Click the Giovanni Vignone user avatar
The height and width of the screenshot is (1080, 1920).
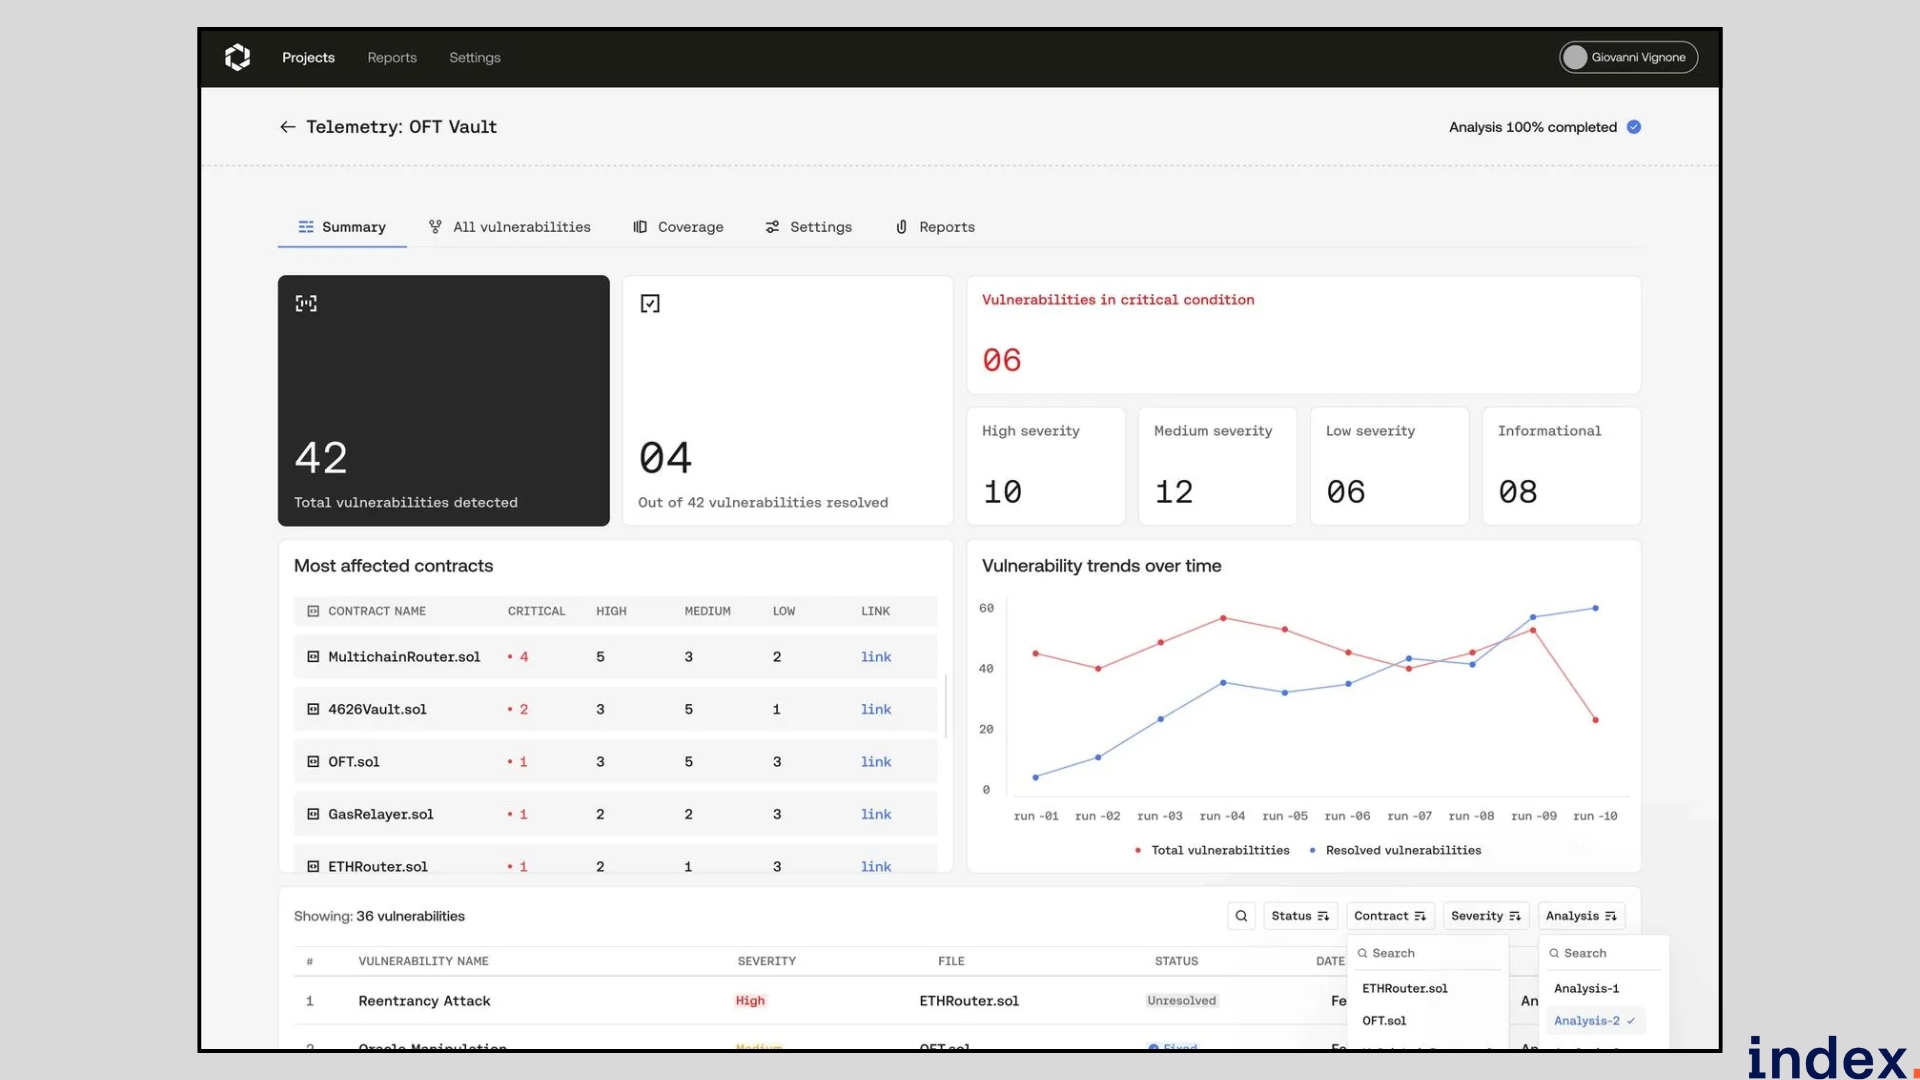pos(1575,57)
